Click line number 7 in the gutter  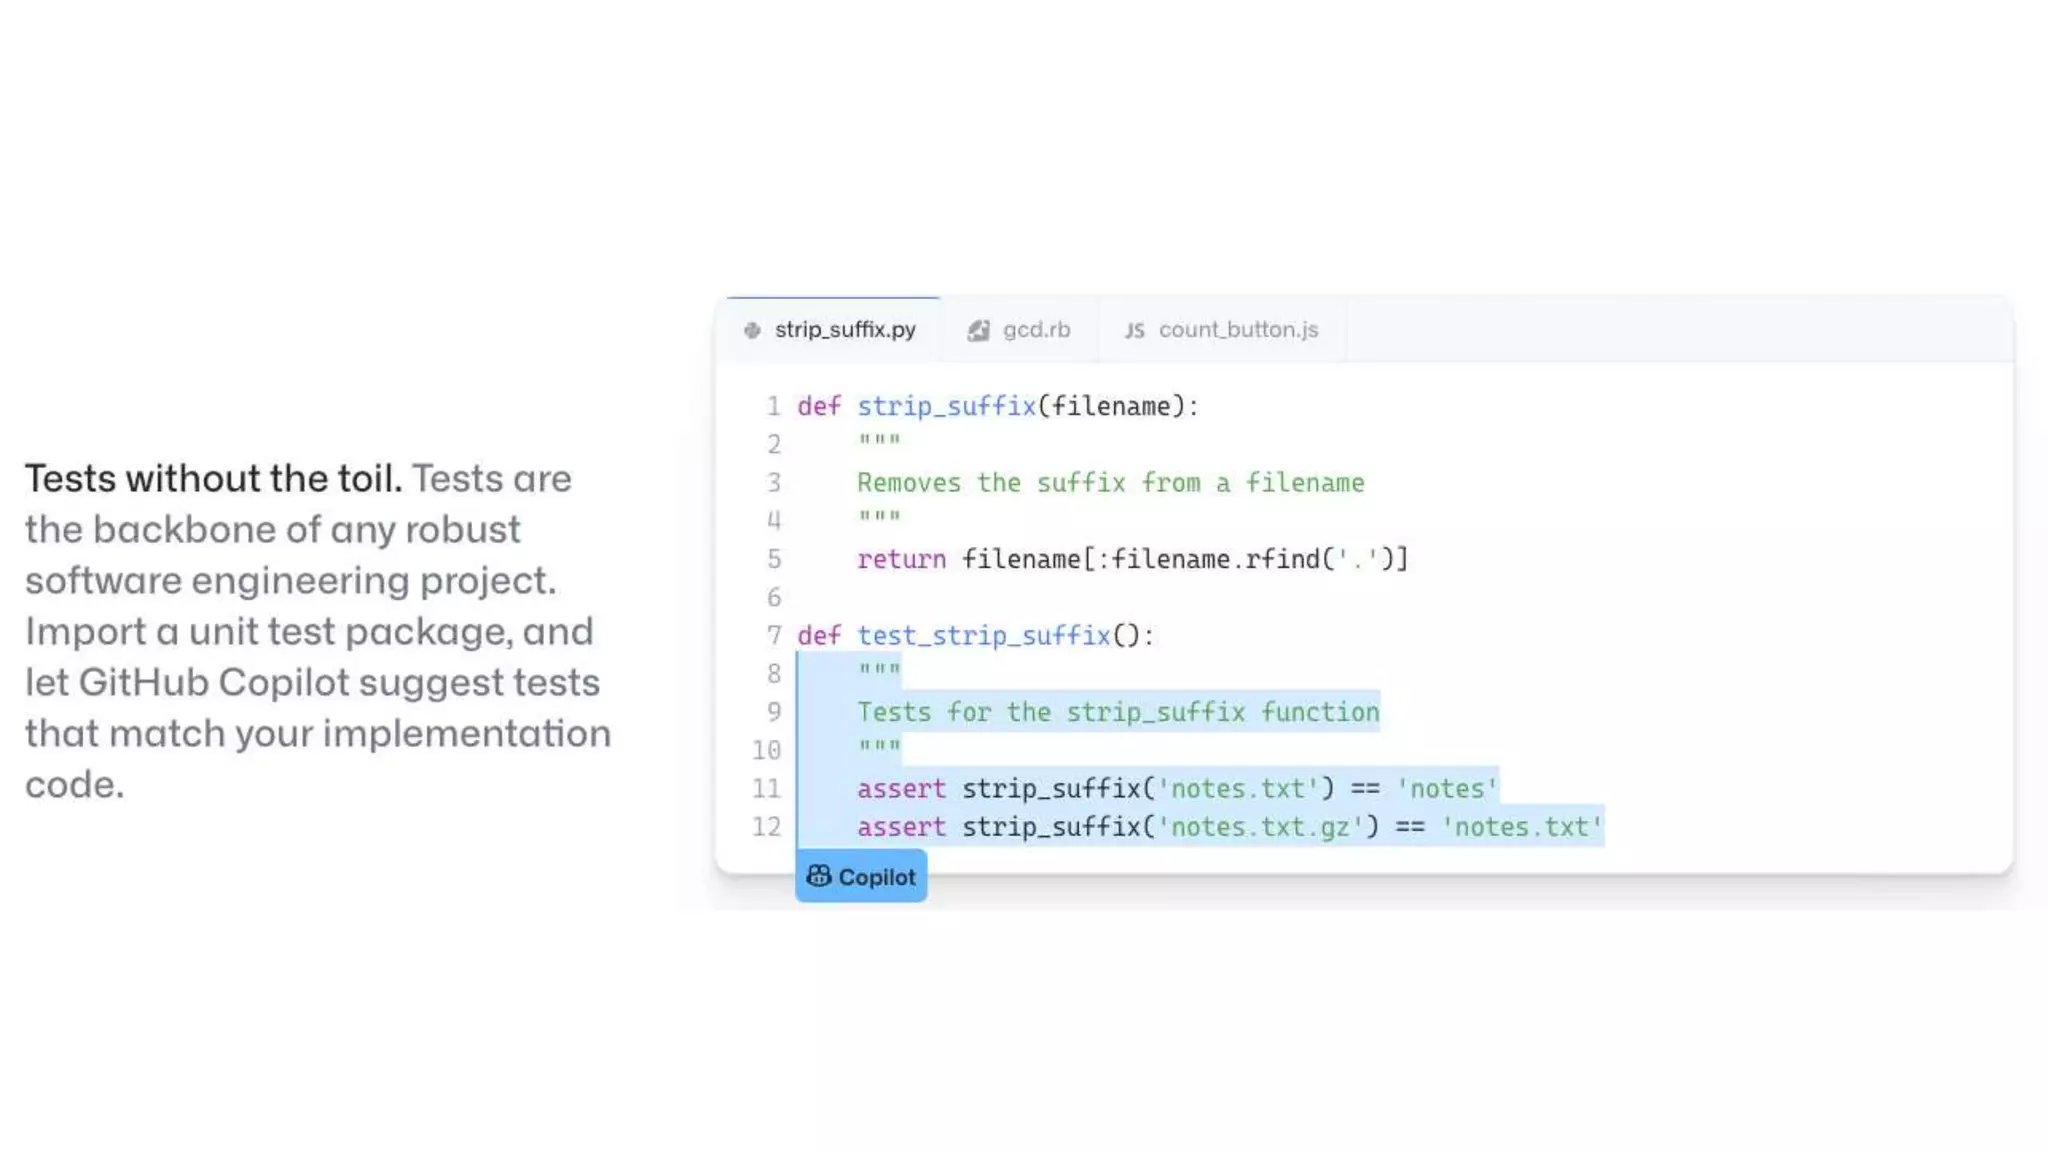point(773,635)
